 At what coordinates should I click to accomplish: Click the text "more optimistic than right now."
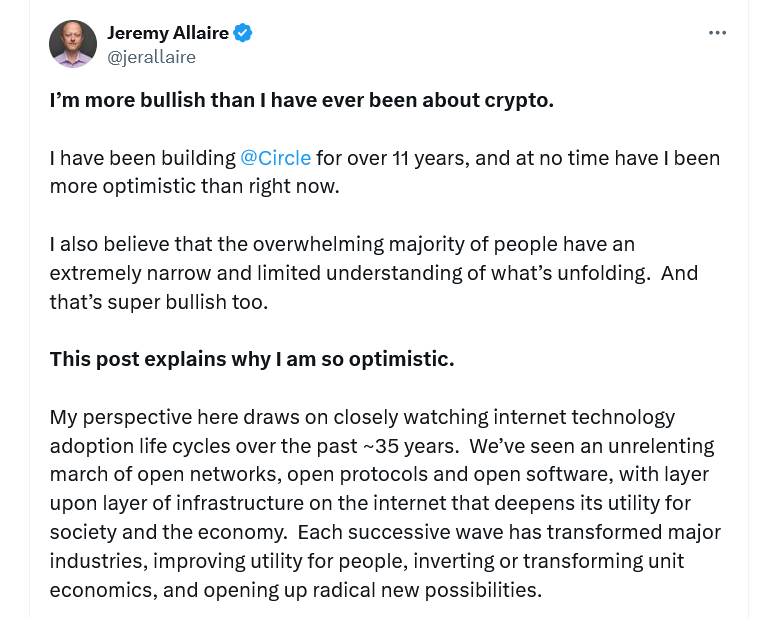click(x=195, y=186)
